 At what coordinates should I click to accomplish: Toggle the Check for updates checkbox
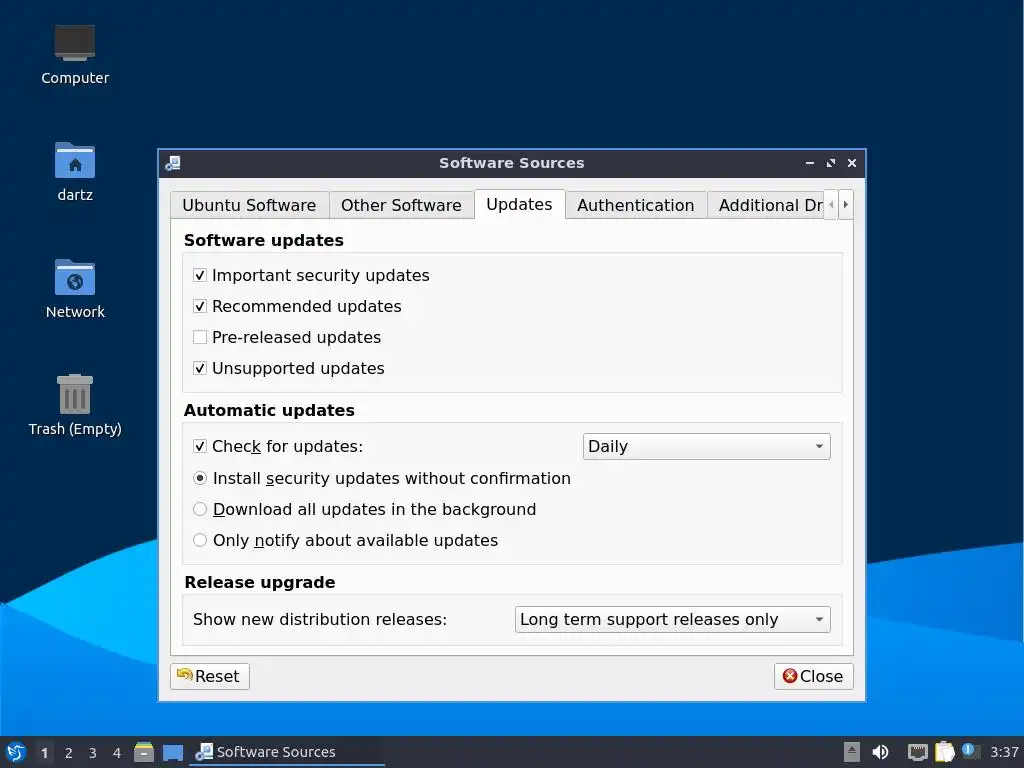200,447
